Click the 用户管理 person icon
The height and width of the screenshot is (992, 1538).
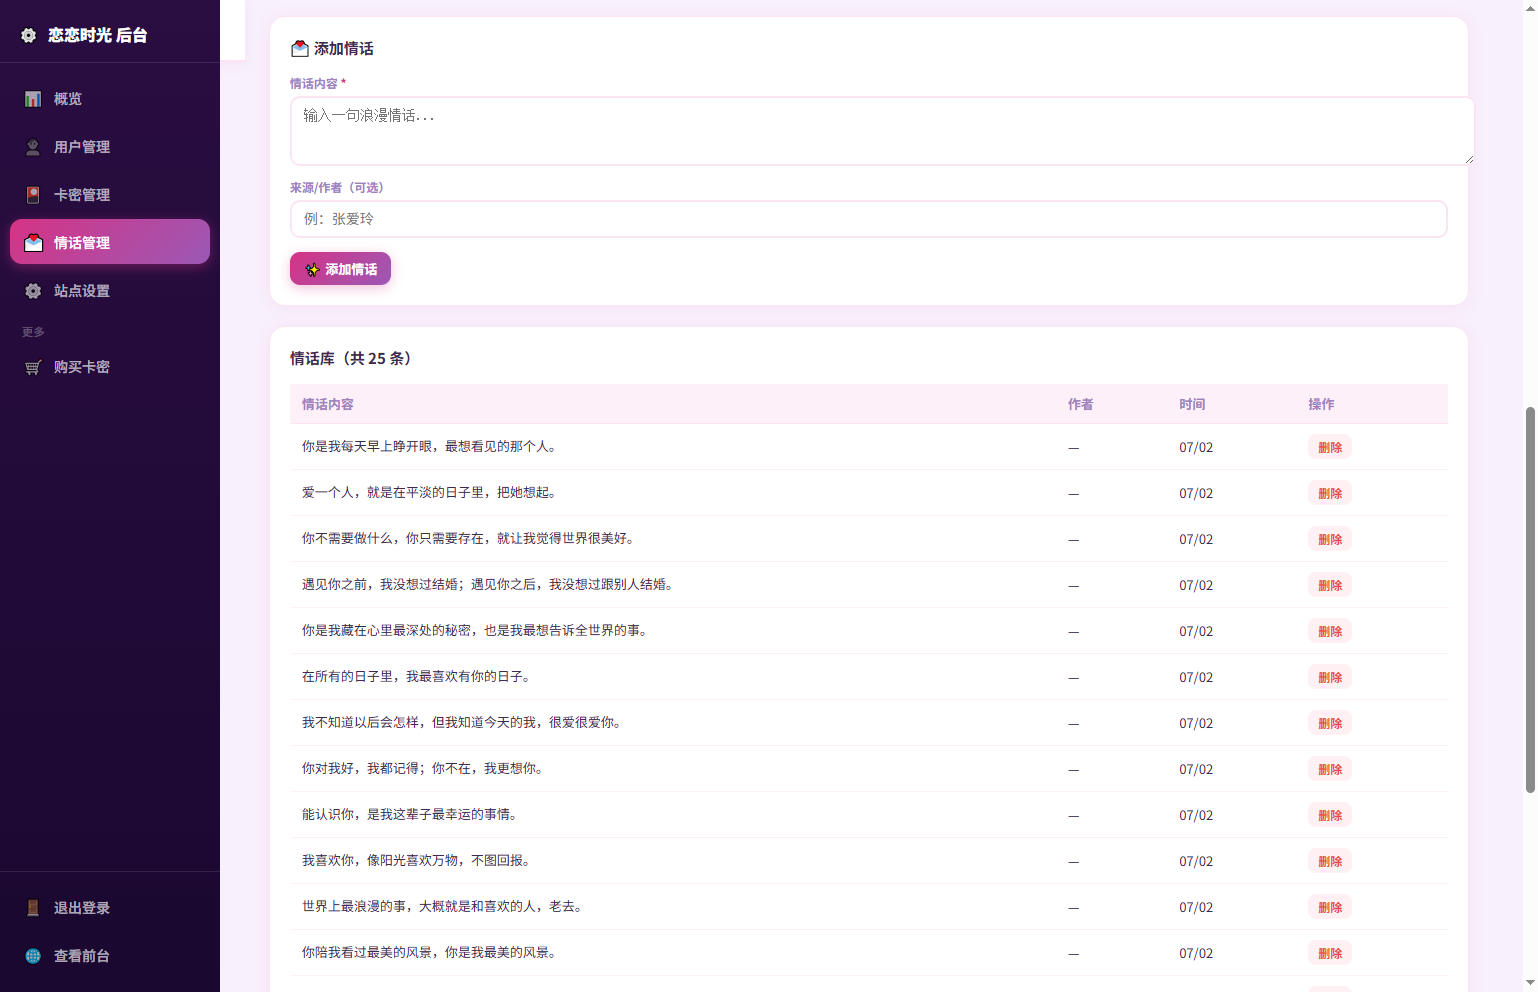coord(33,147)
